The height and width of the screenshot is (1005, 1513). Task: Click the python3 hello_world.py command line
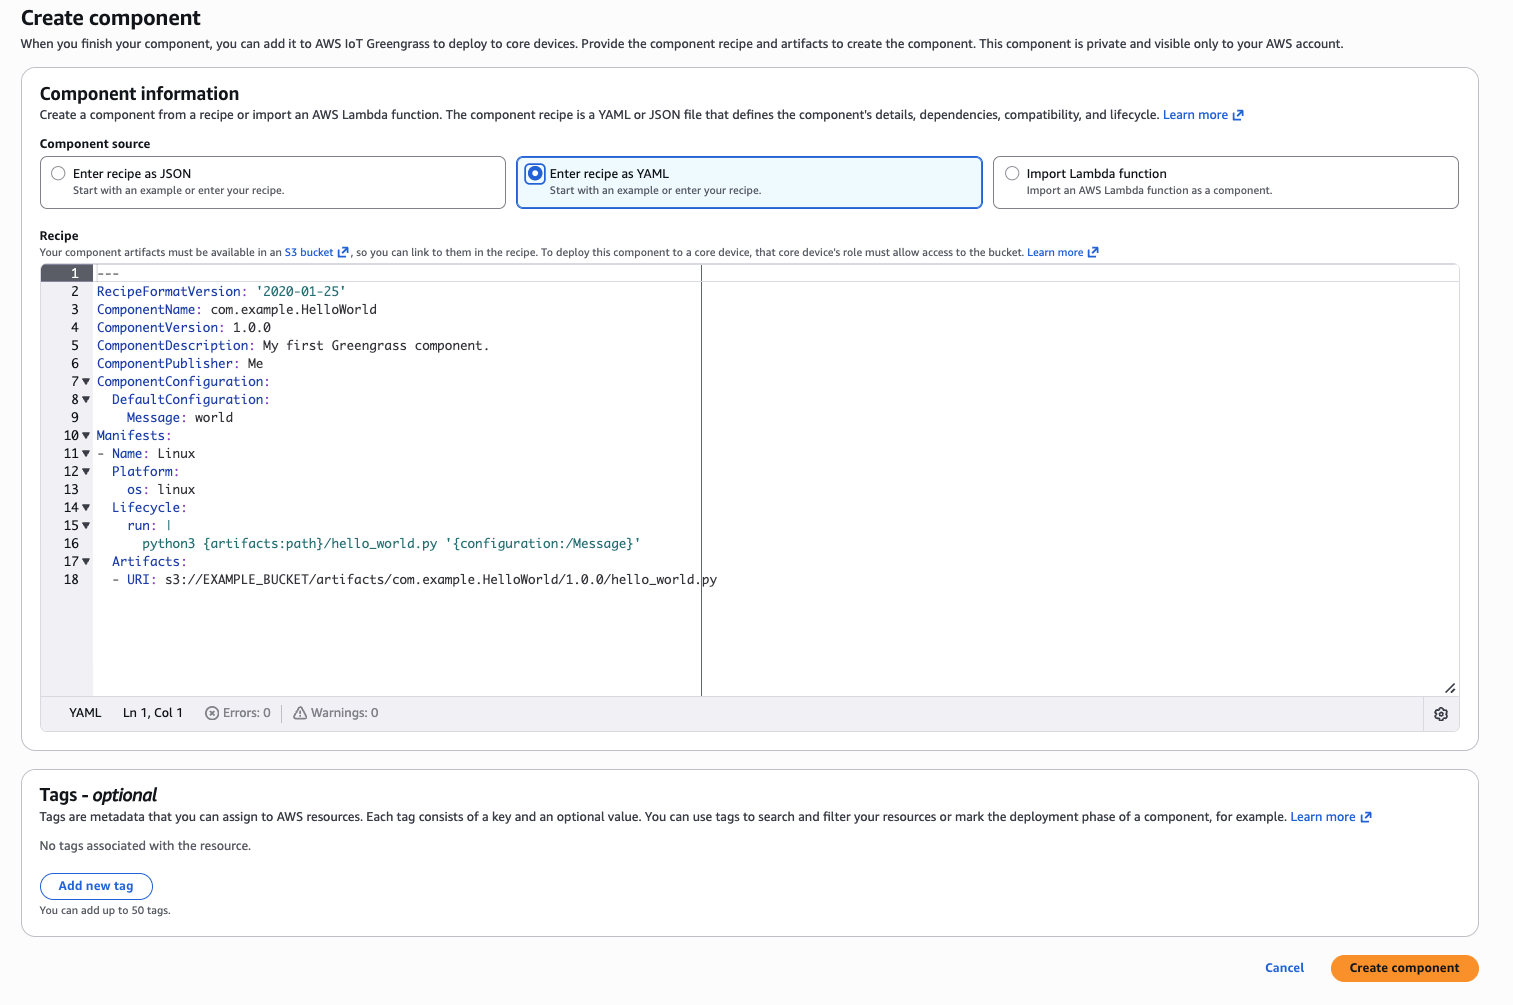tap(391, 543)
